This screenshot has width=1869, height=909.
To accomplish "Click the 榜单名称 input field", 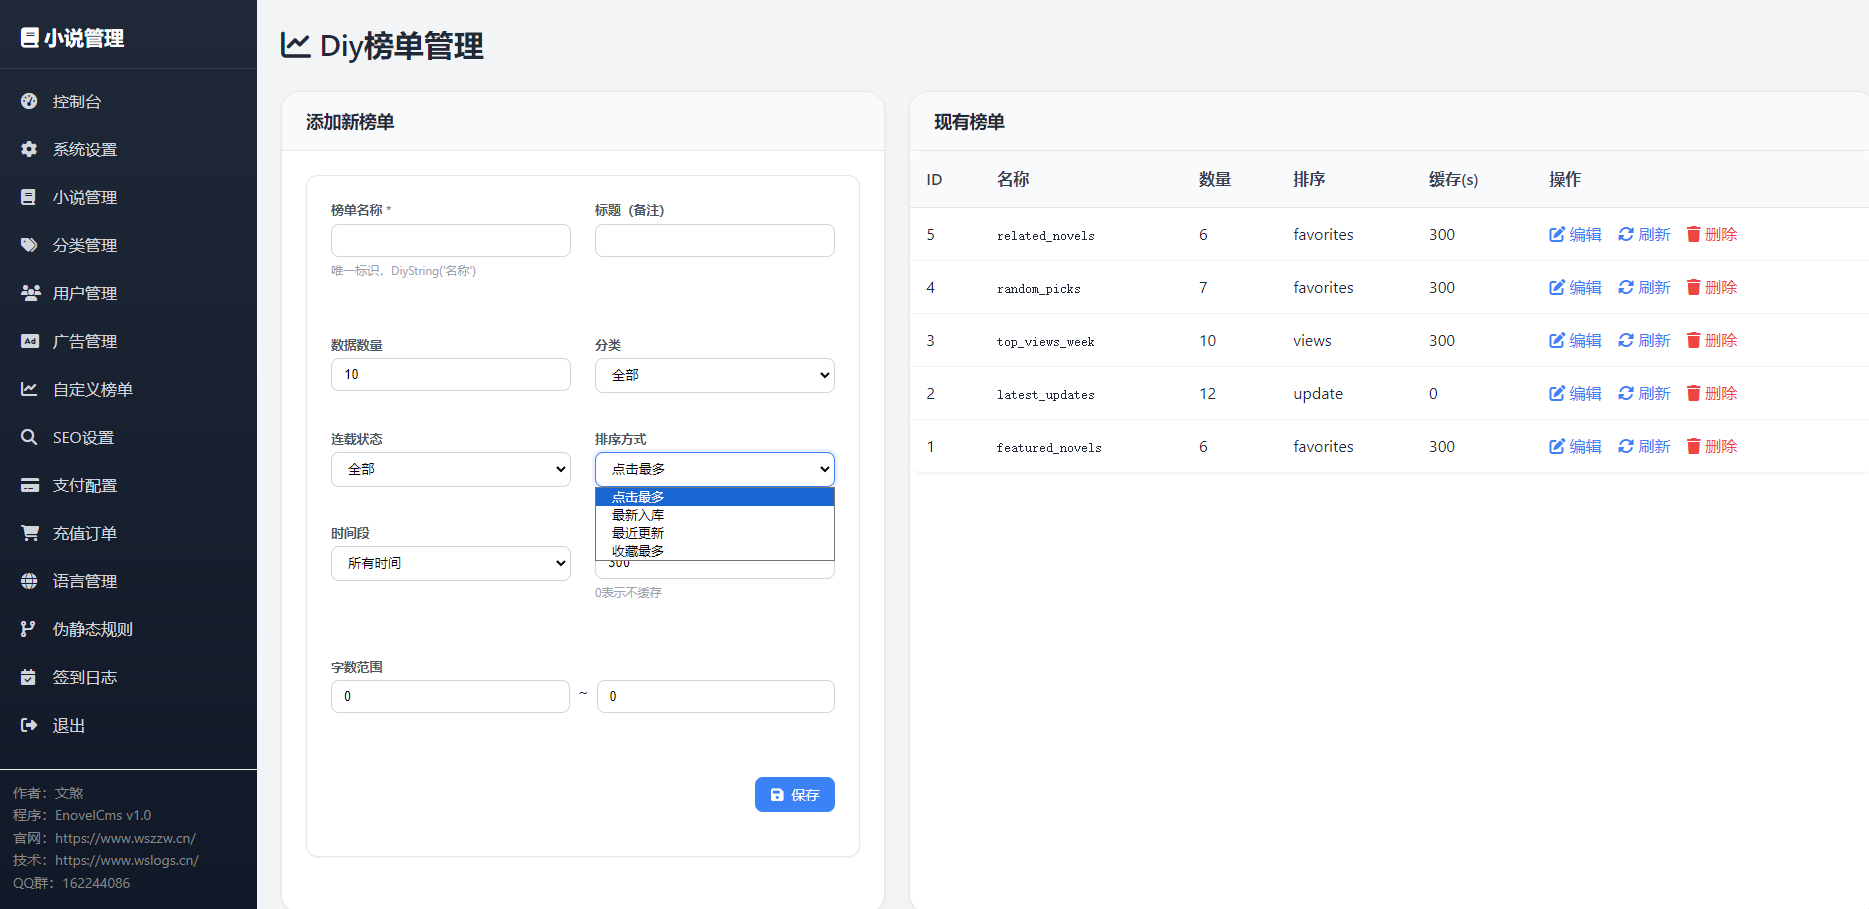I will (x=450, y=240).
